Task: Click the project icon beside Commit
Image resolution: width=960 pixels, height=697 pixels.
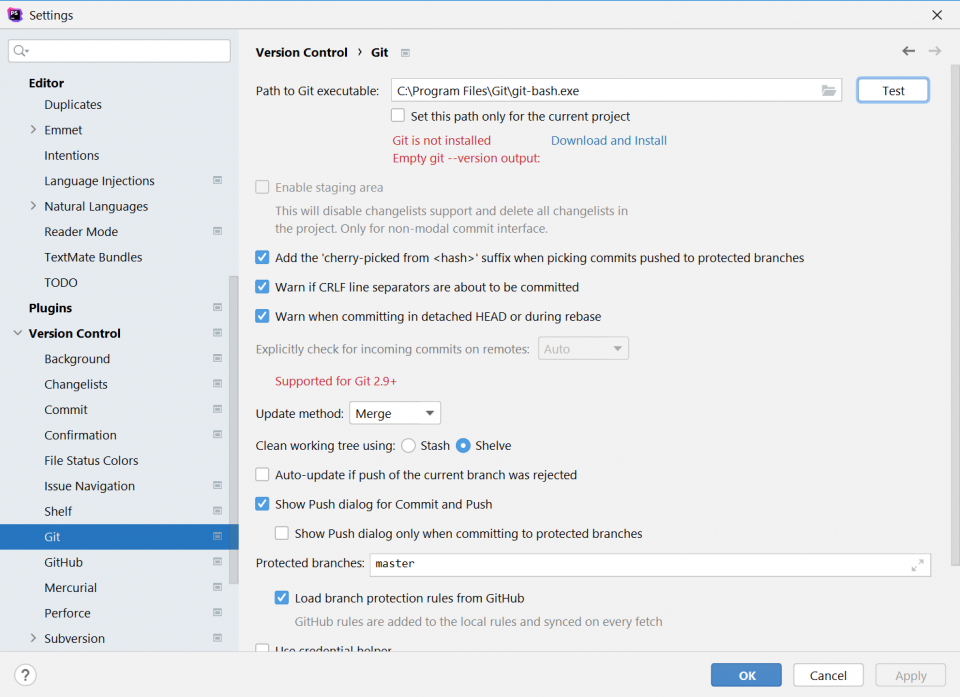Action: (x=217, y=409)
